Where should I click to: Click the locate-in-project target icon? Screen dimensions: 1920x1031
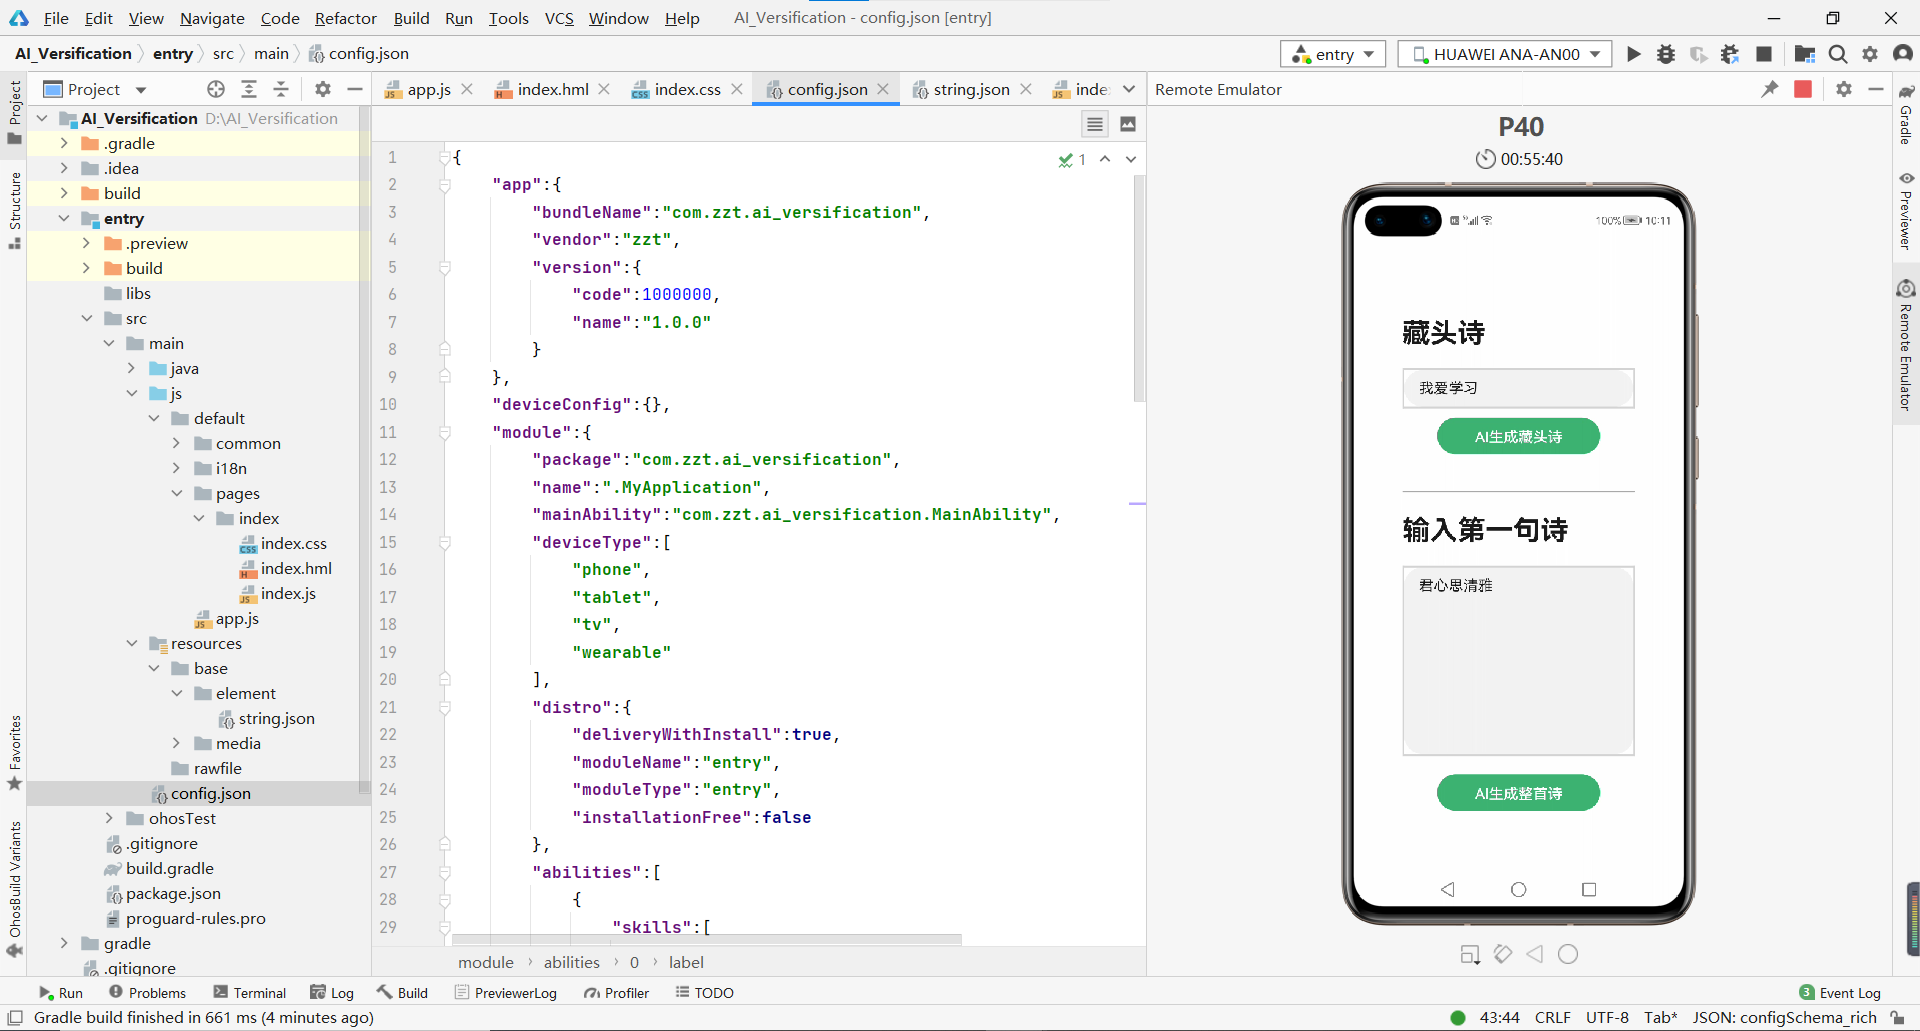click(x=216, y=89)
